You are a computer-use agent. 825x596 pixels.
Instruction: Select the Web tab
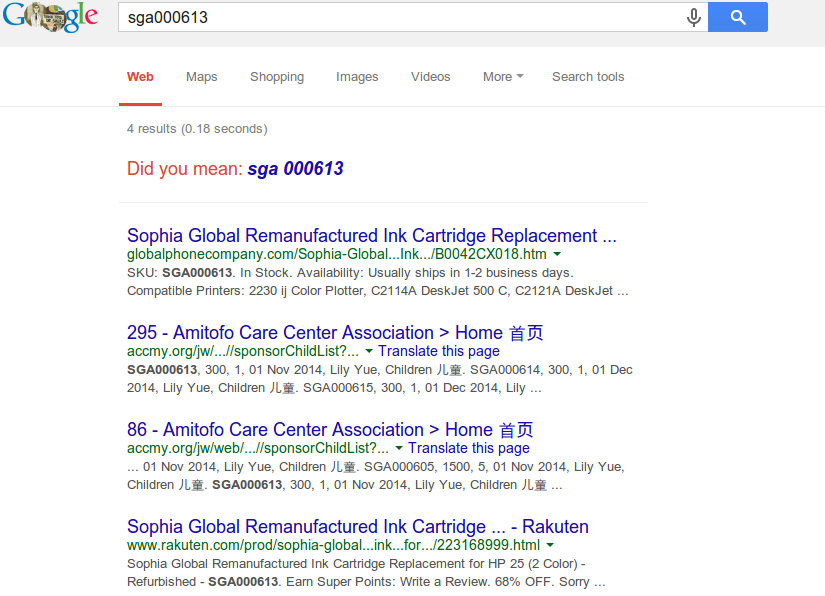pos(140,77)
